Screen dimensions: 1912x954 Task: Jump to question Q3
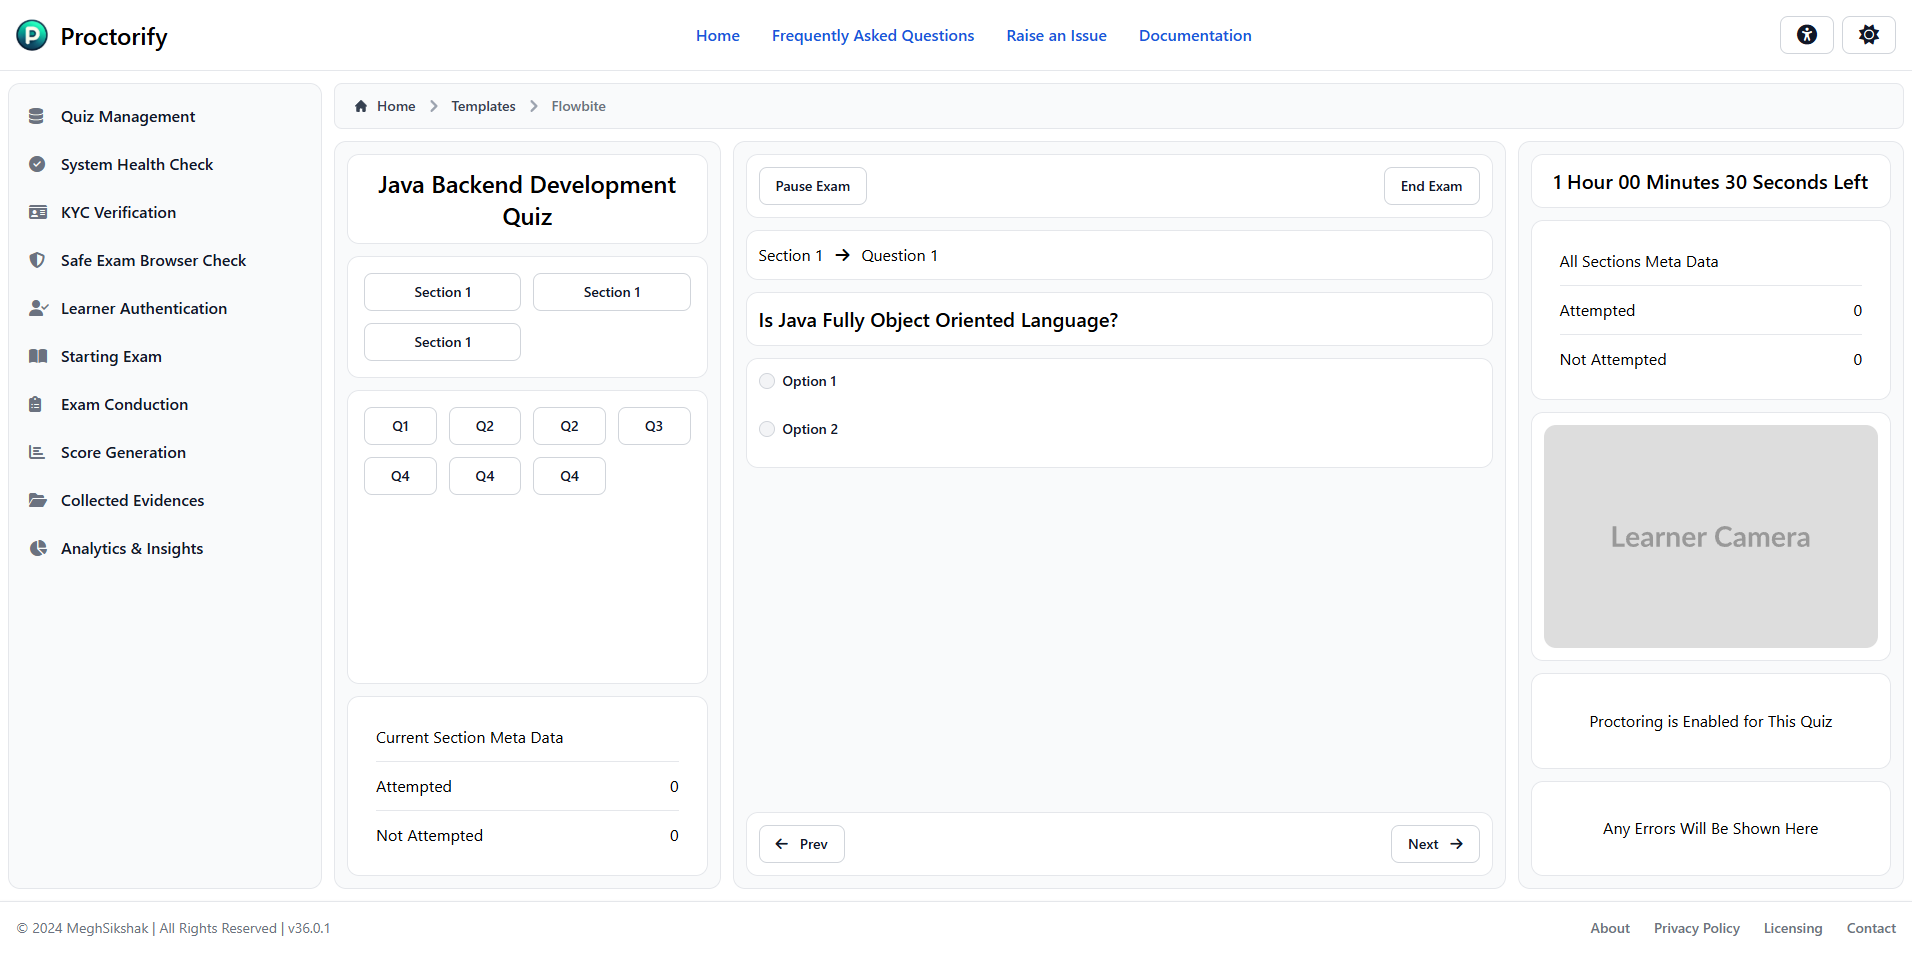pos(653,426)
